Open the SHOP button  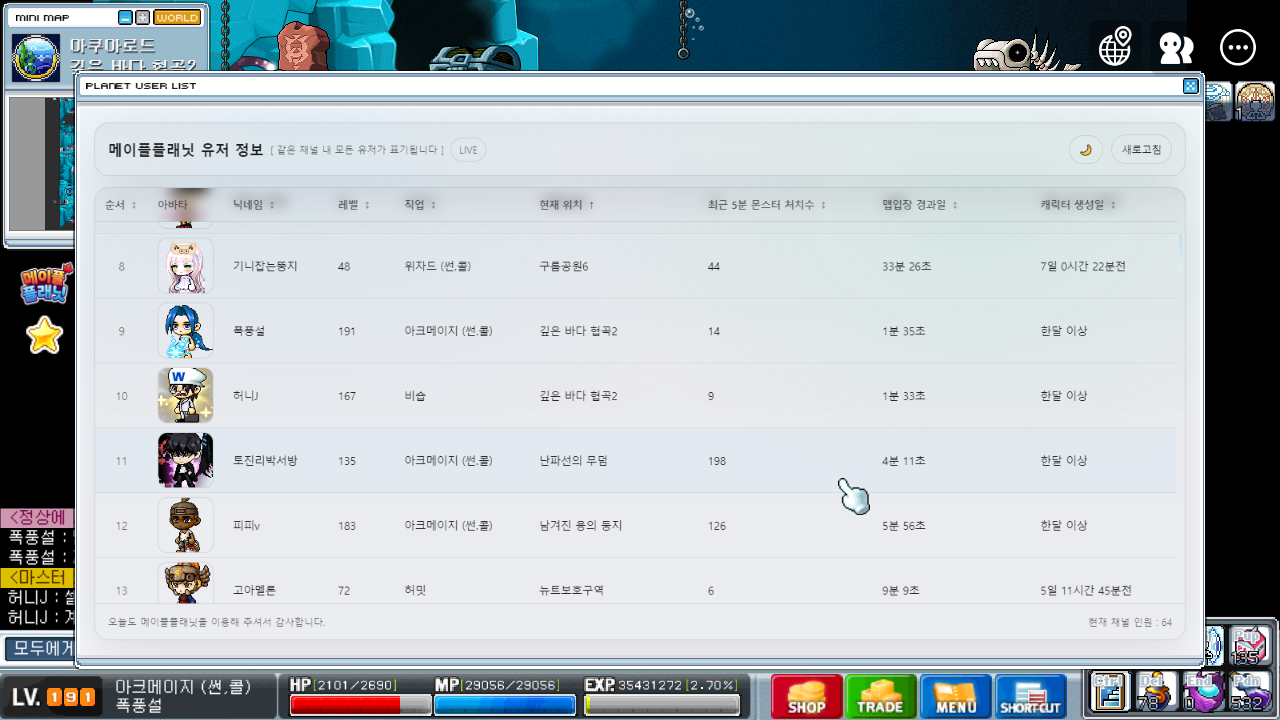click(x=806, y=696)
